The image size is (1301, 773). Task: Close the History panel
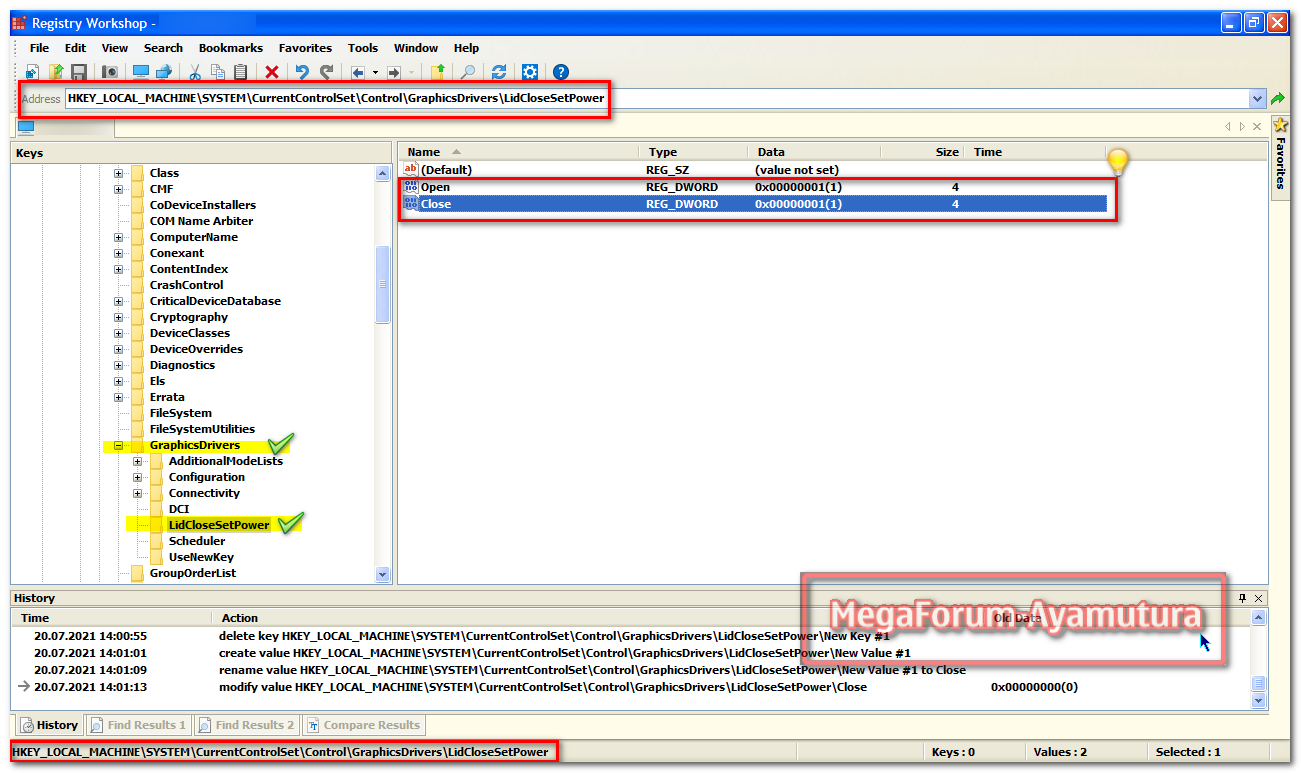[1259, 598]
